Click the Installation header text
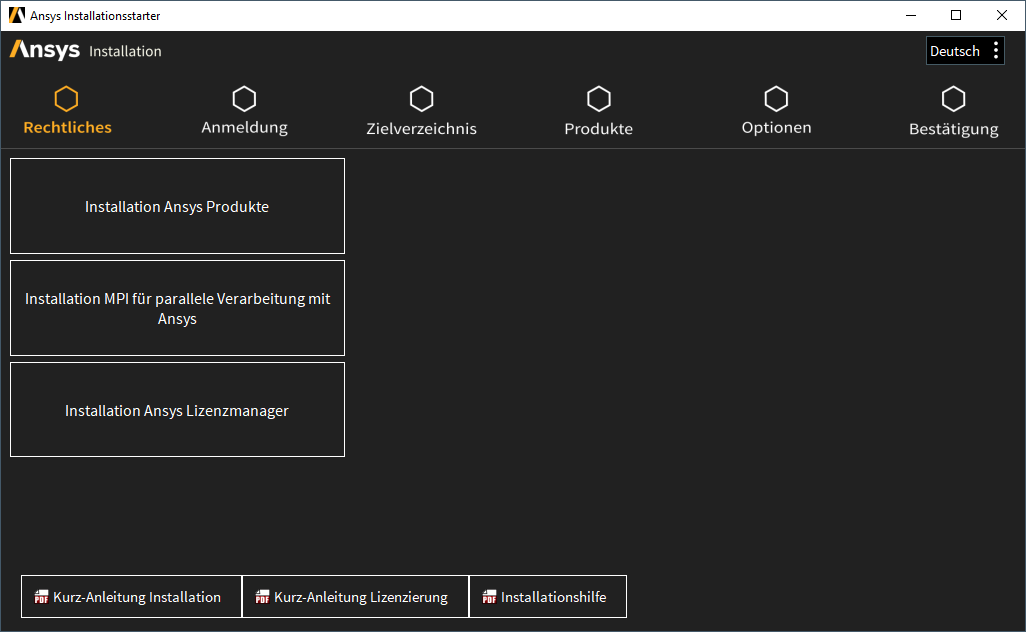The image size is (1026, 632). [125, 51]
